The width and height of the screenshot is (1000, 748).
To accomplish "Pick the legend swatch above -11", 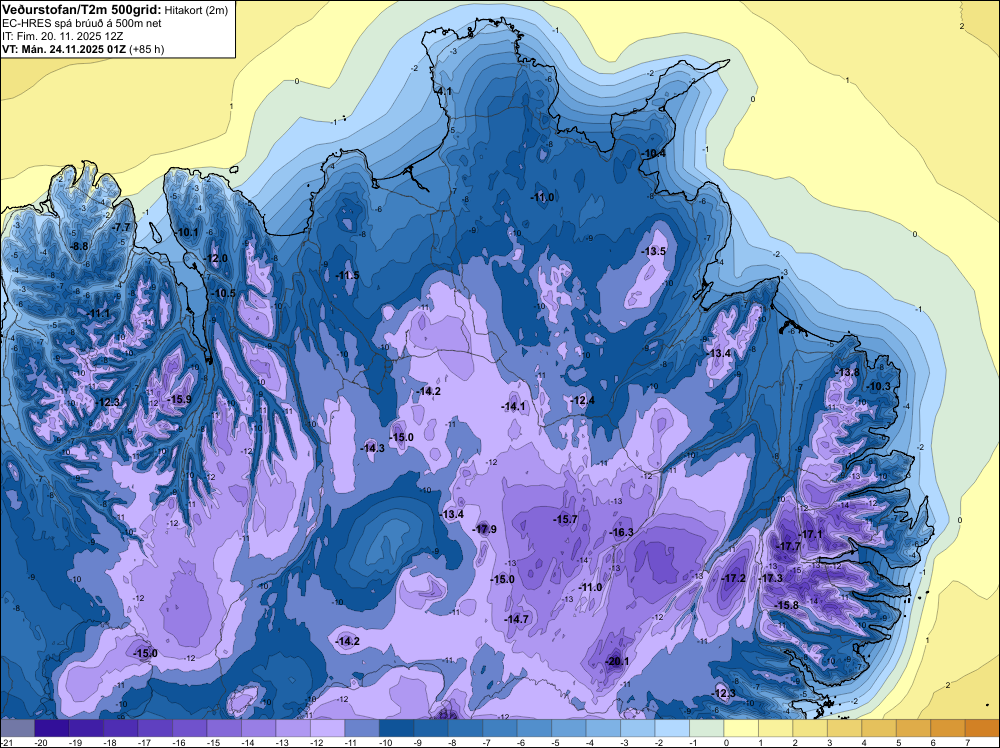I will click(x=361, y=728).
